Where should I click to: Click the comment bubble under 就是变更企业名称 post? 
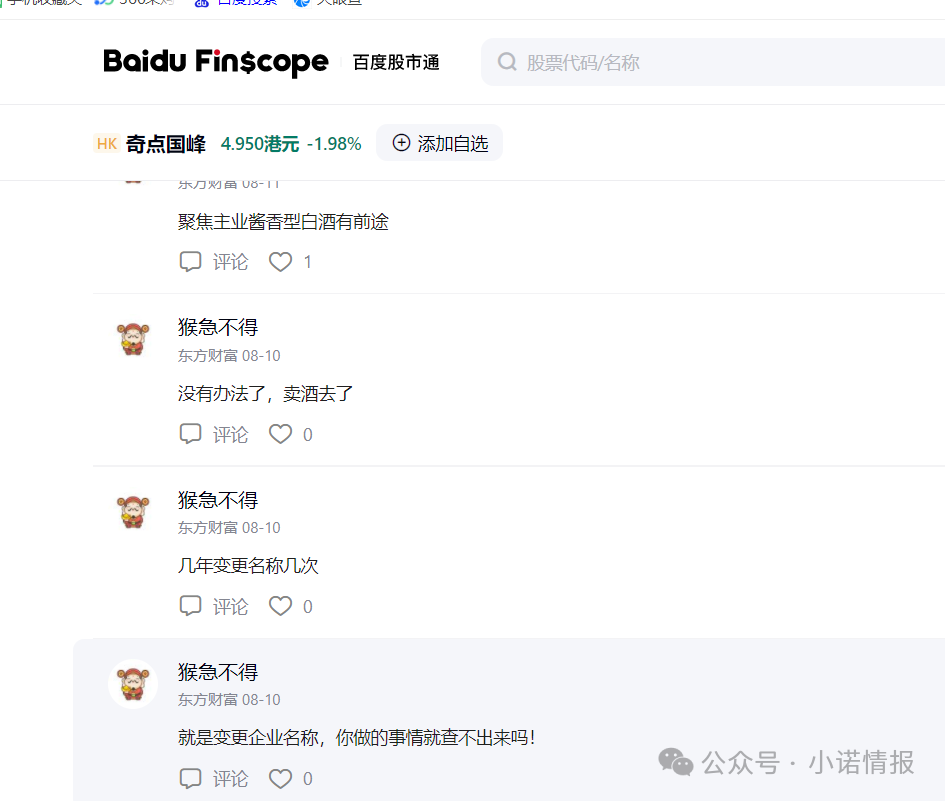(x=190, y=778)
